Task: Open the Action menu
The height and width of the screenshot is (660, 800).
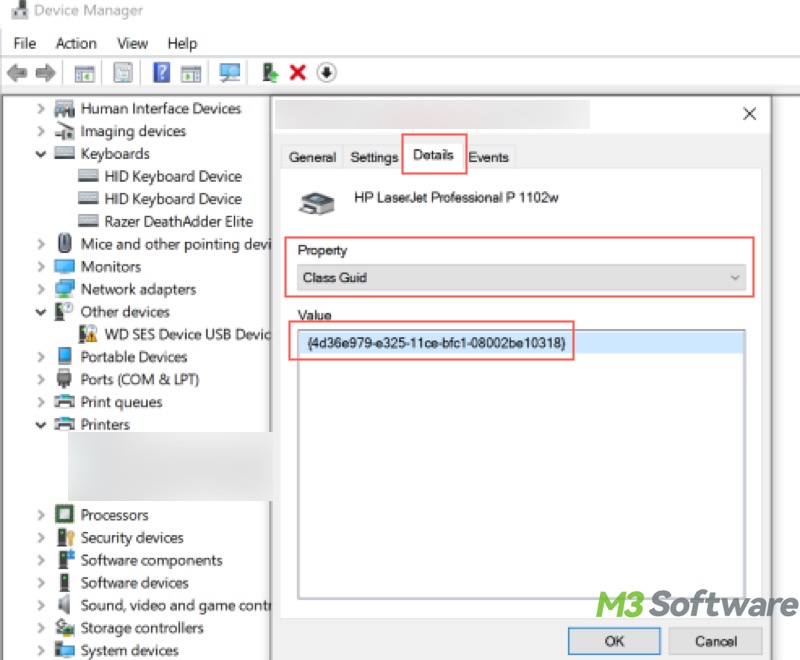Action: click(76, 43)
